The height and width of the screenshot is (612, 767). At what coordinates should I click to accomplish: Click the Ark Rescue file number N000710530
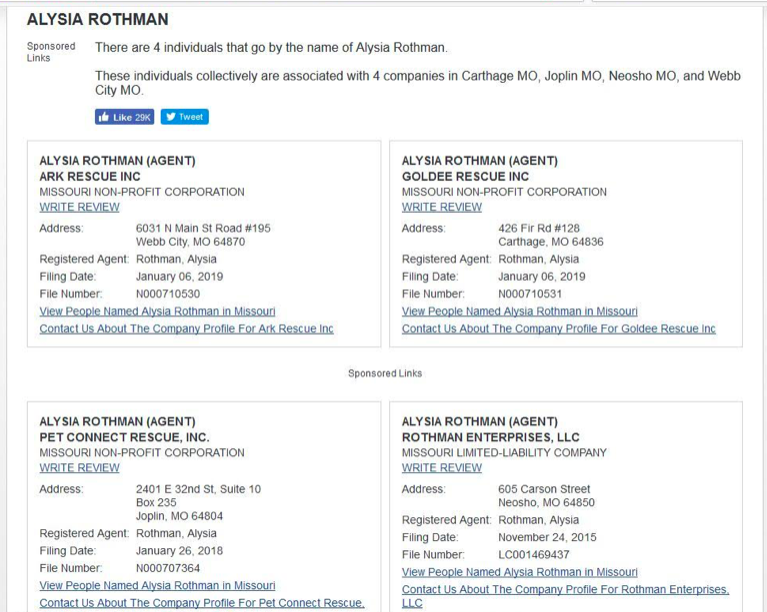(x=168, y=294)
